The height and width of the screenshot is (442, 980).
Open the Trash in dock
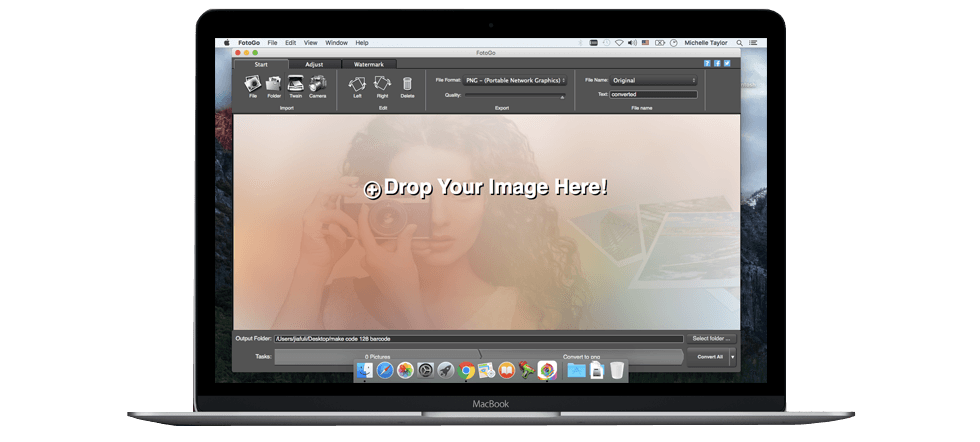point(617,371)
